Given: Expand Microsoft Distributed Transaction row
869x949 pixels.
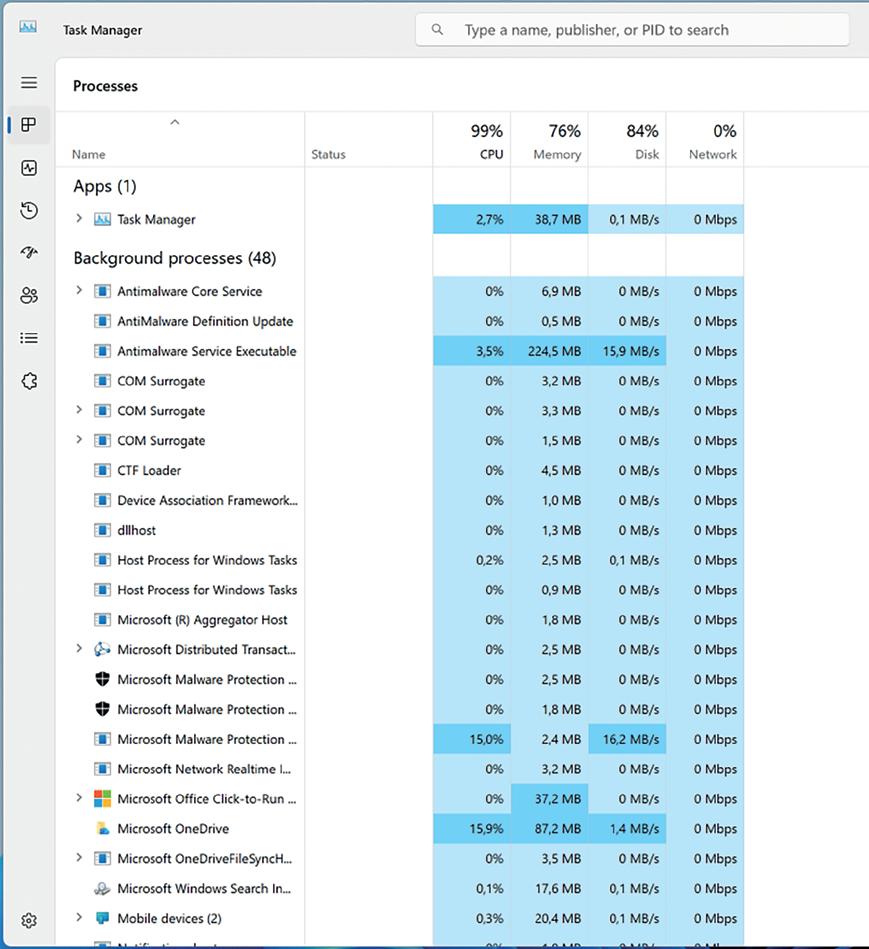Looking at the screenshot, I should tap(79, 649).
